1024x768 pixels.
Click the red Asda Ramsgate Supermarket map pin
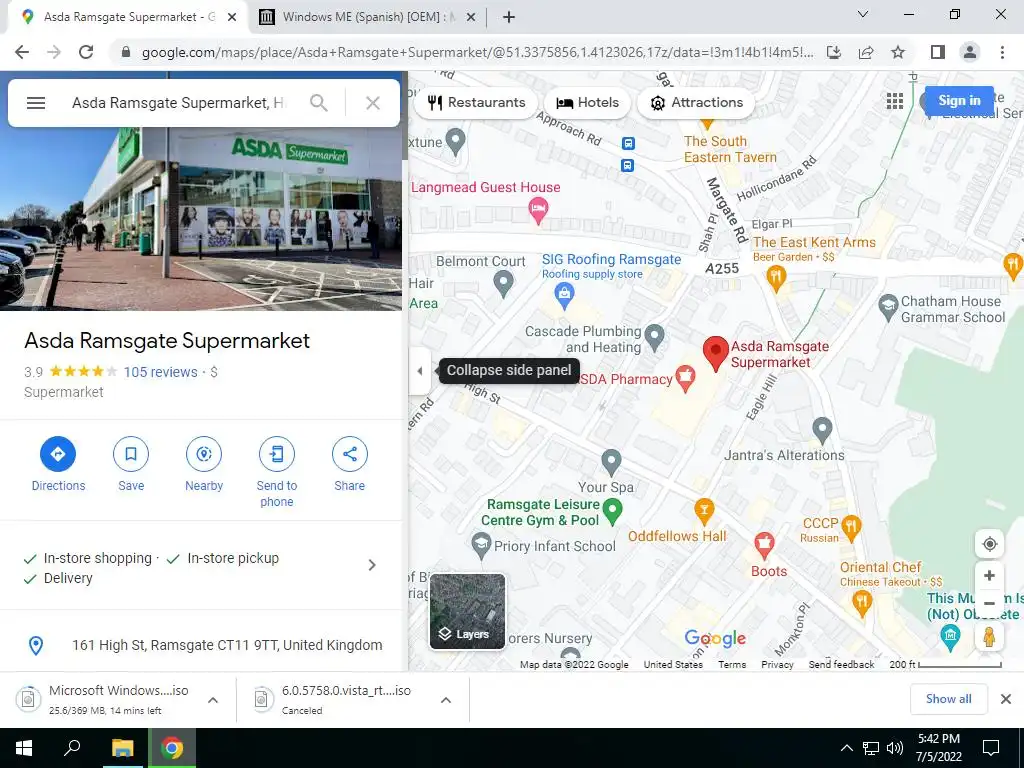point(716,354)
